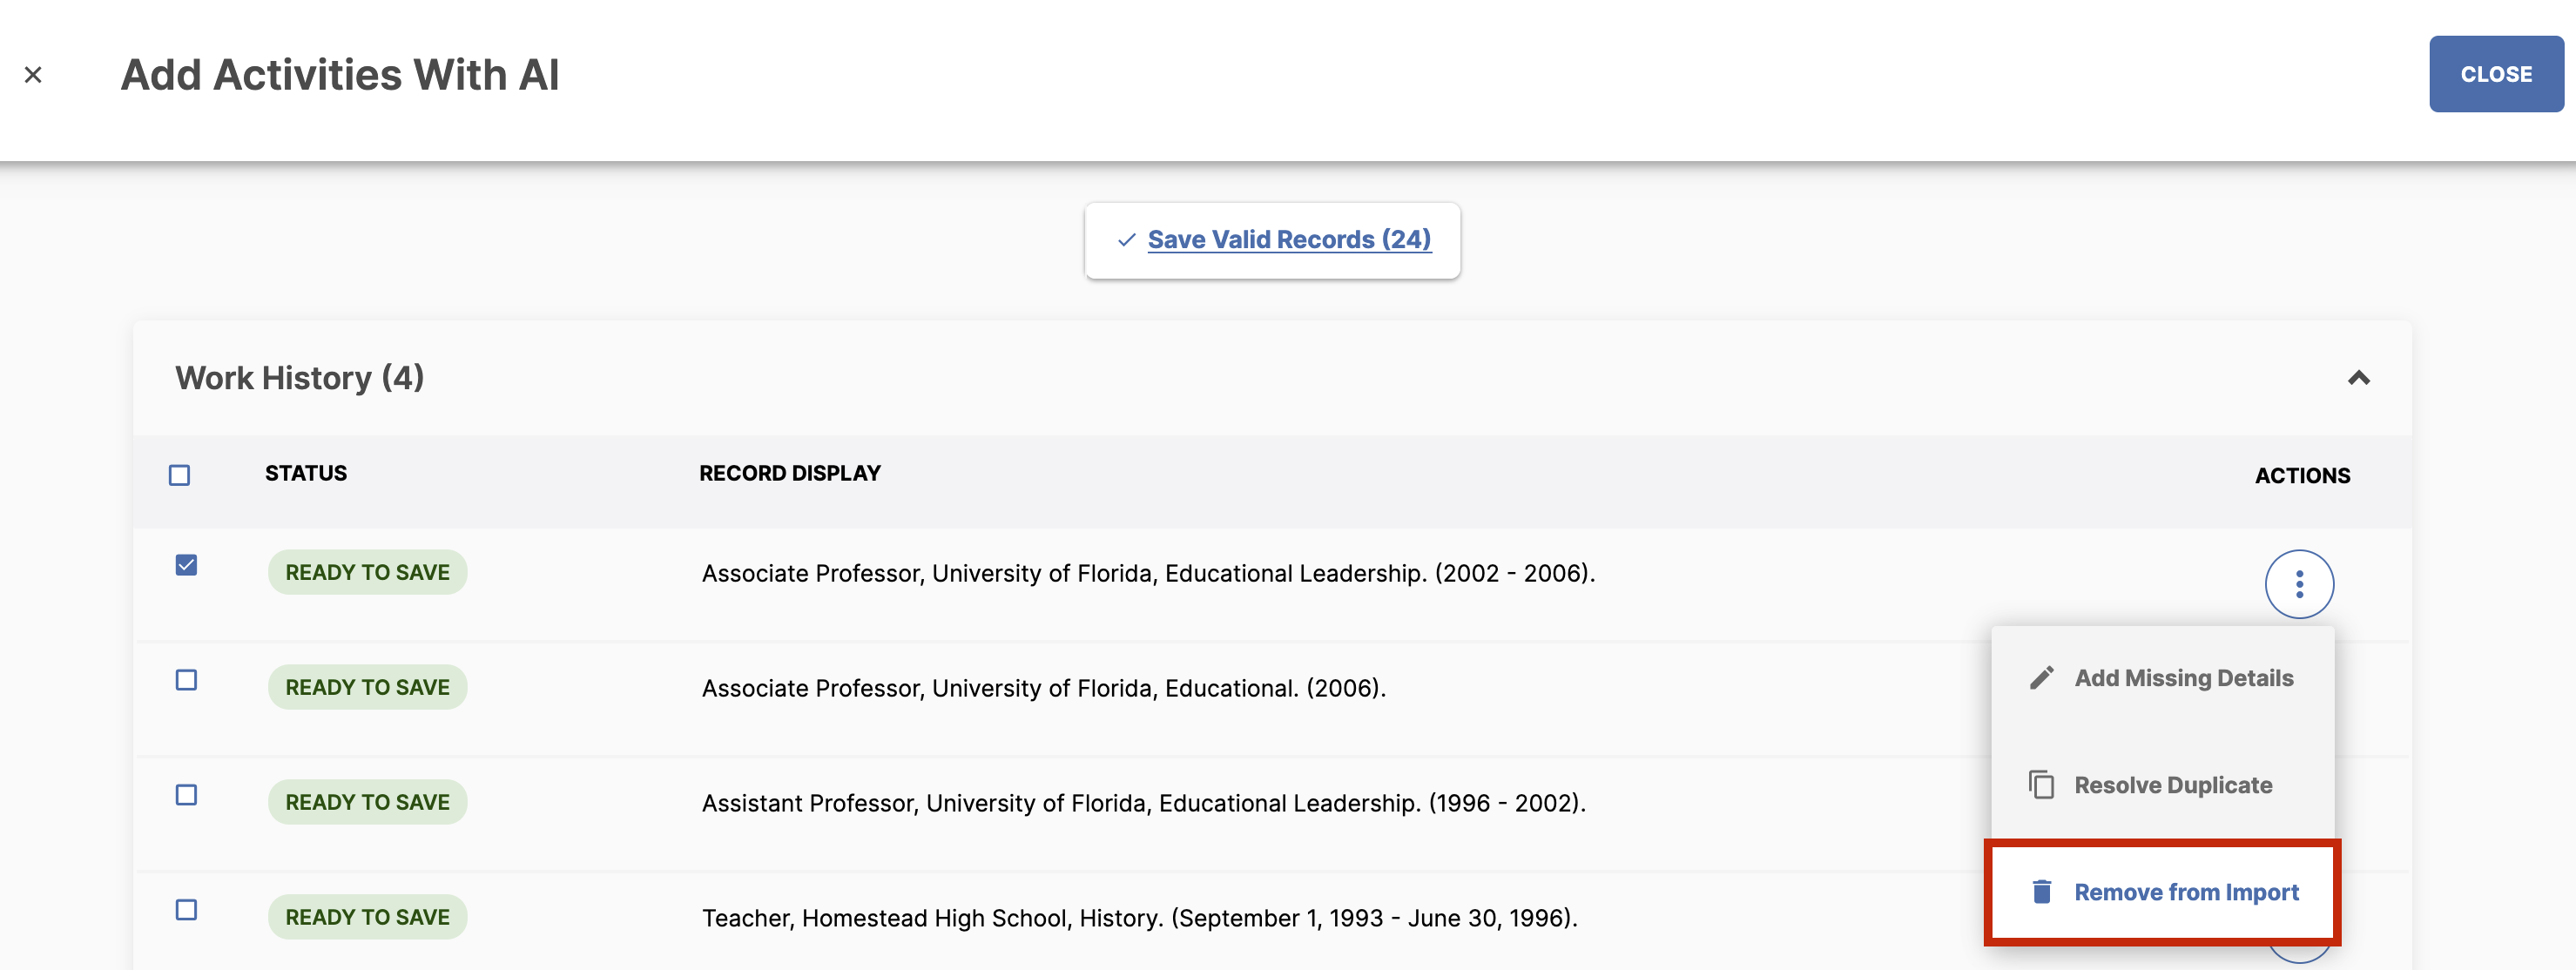Select the Assistant Professor 1996 - 2002 checkbox

pyautogui.click(x=186, y=795)
